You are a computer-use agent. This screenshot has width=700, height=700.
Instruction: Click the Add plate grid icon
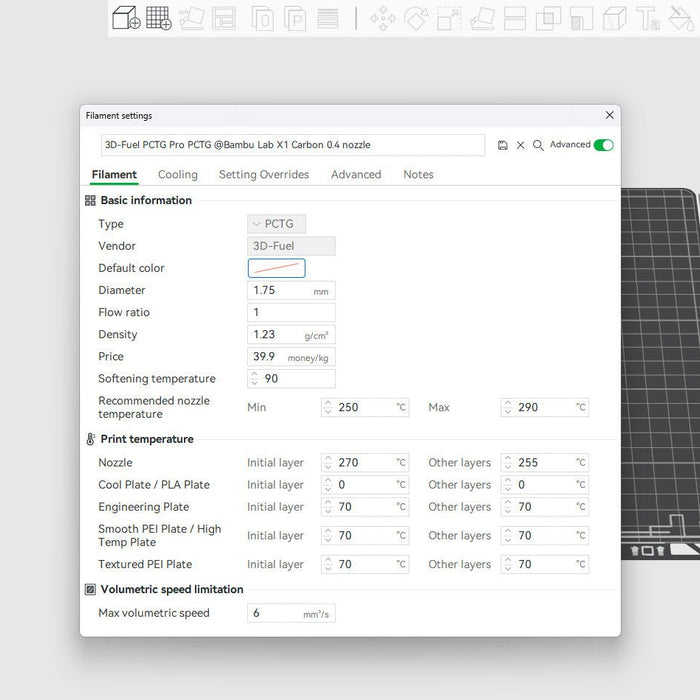click(x=159, y=18)
